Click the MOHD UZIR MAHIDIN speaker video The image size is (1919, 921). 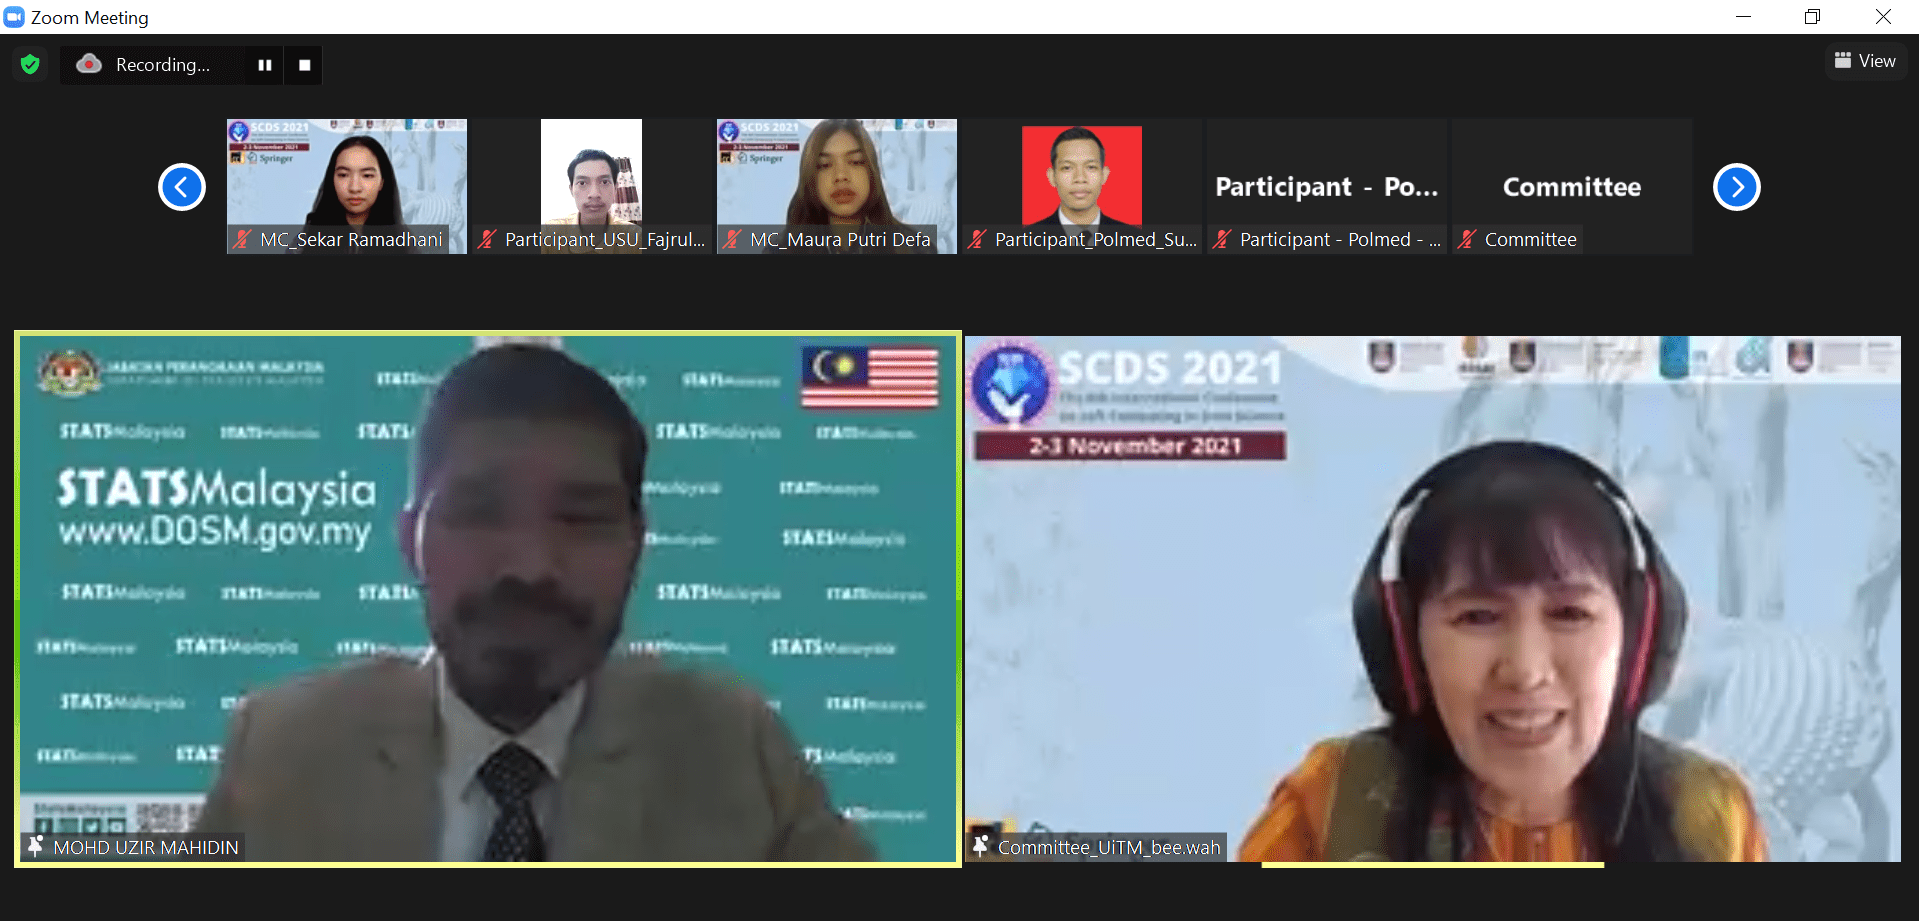(488, 598)
